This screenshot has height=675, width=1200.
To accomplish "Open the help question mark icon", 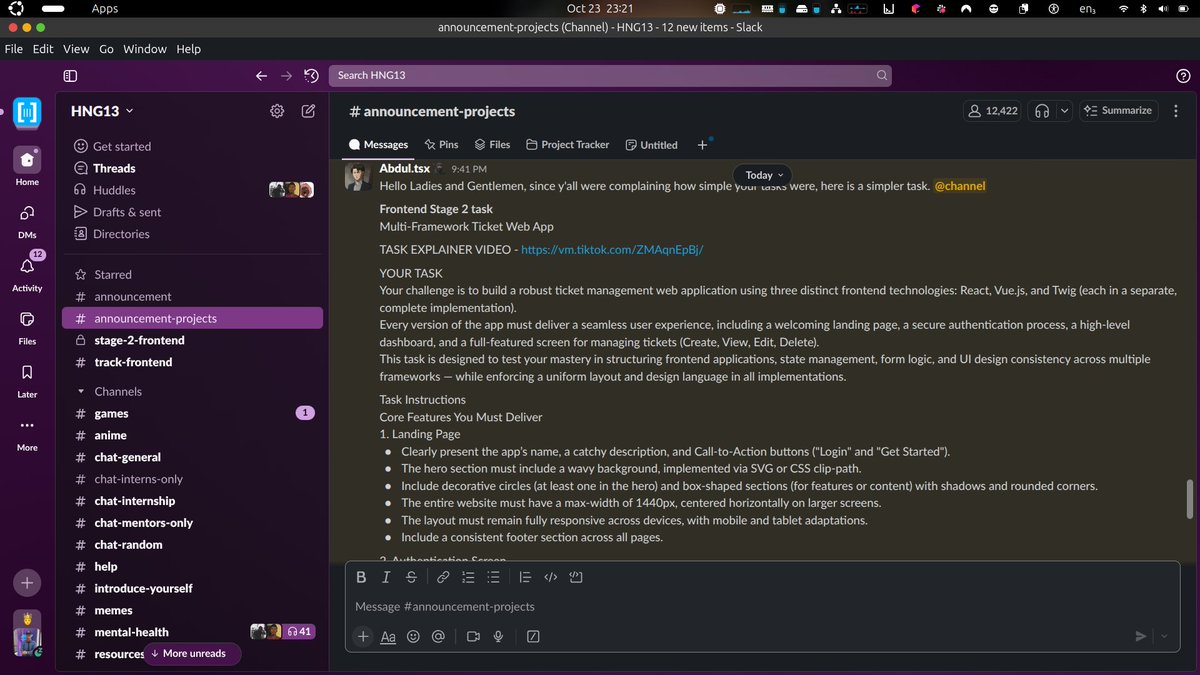I will 1183,76.
